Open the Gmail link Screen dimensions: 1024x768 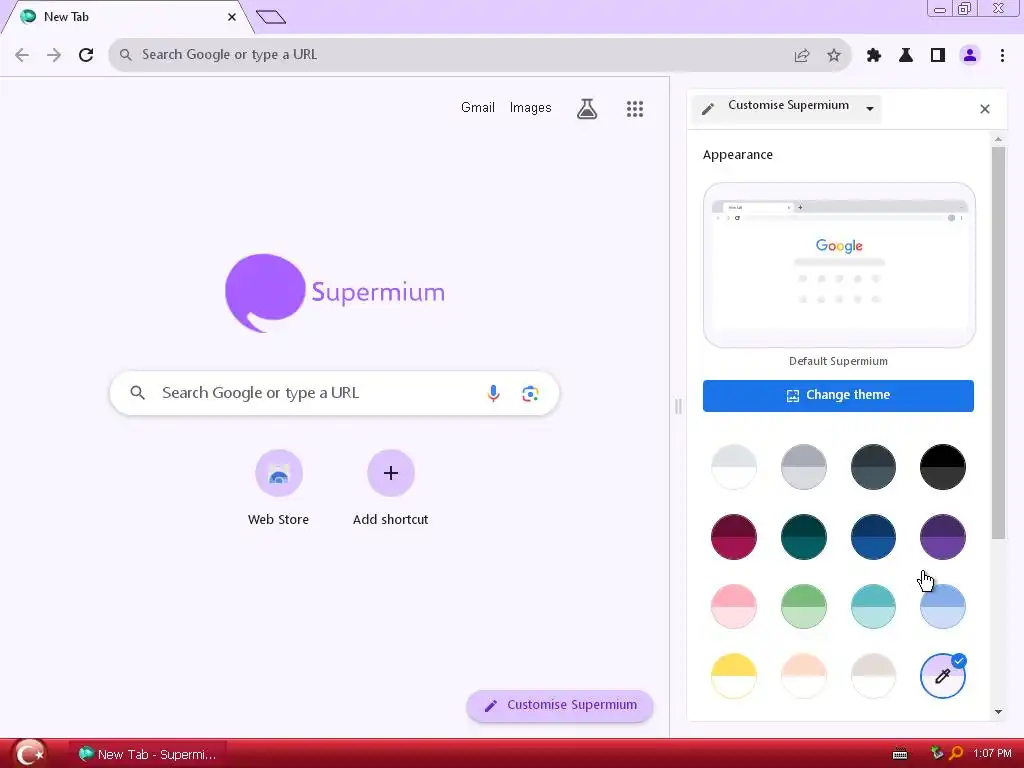[477, 108]
